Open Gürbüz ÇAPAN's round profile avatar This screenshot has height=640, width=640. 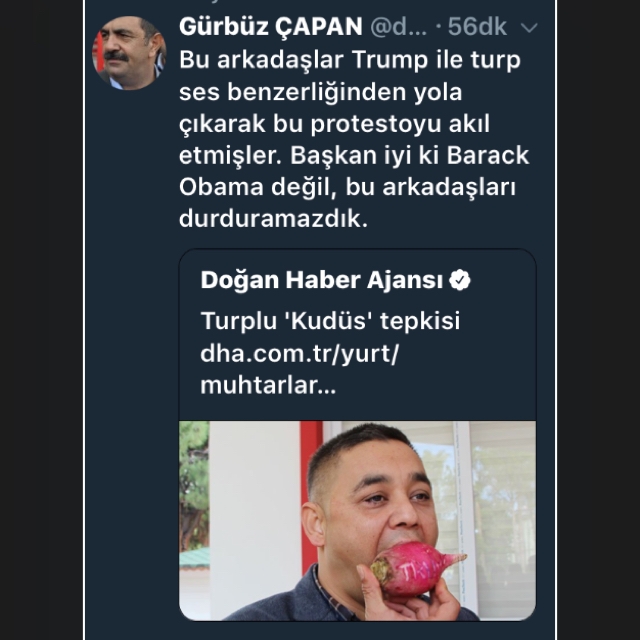[129, 53]
